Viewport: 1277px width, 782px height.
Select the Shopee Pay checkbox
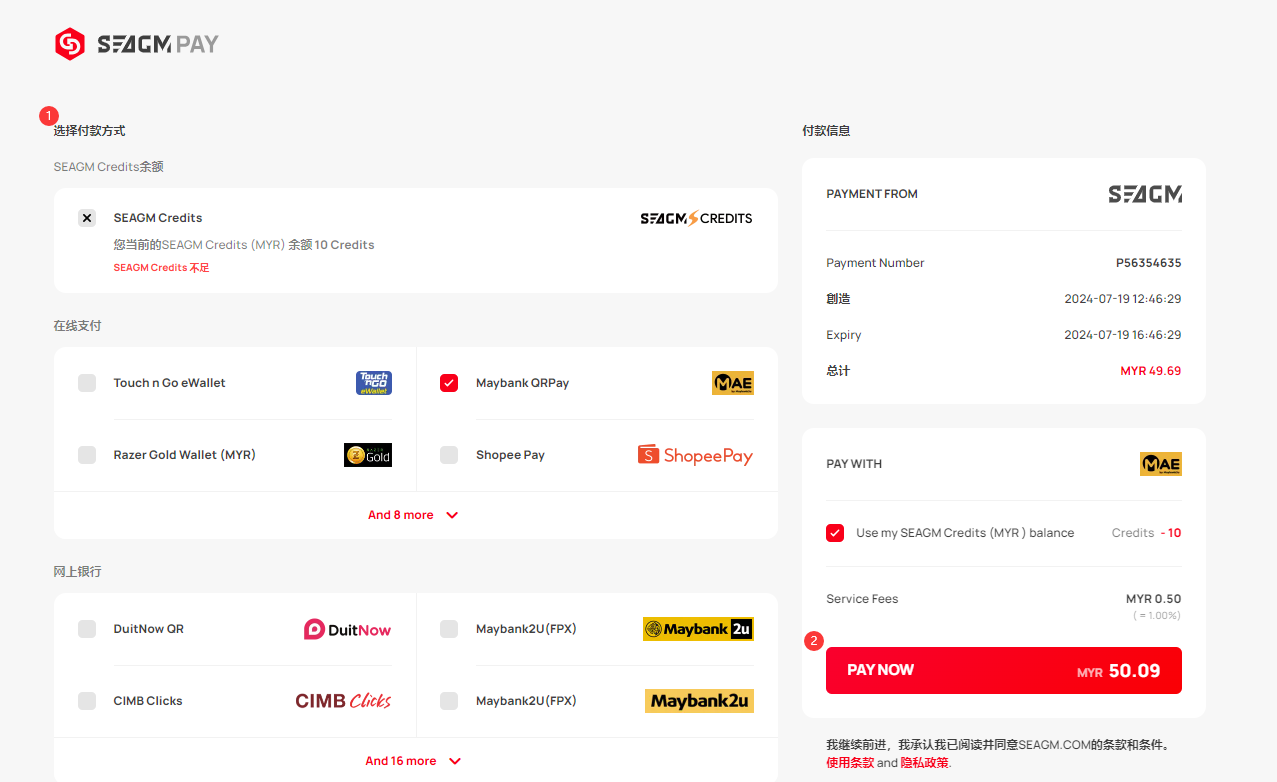click(449, 455)
